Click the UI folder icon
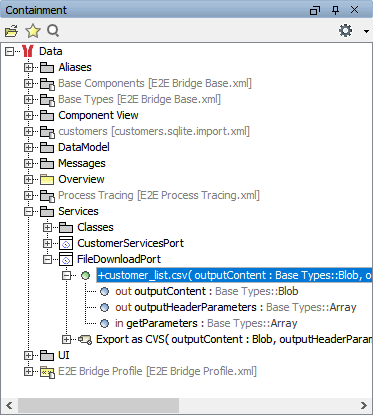The width and height of the screenshot is (373, 415). click(x=47, y=356)
